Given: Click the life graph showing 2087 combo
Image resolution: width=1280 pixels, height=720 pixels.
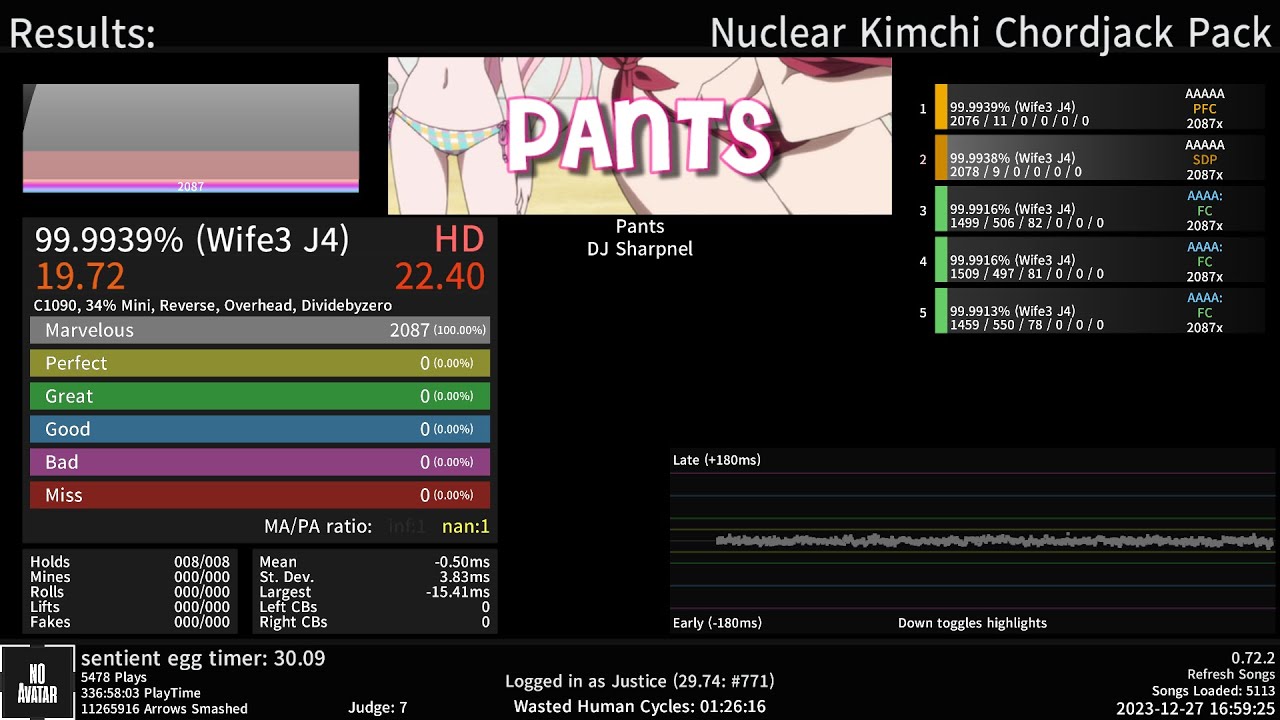Looking at the screenshot, I should pyautogui.click(x=191, y=138).
